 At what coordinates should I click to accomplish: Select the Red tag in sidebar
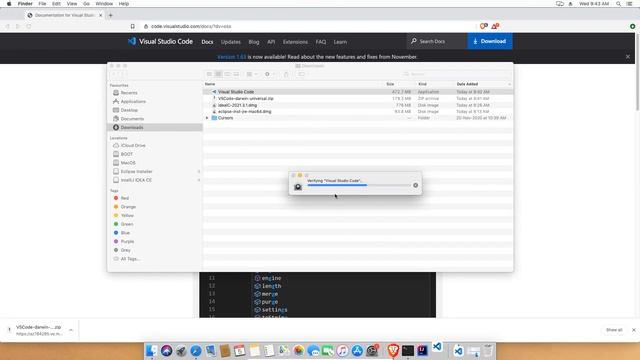124,198
